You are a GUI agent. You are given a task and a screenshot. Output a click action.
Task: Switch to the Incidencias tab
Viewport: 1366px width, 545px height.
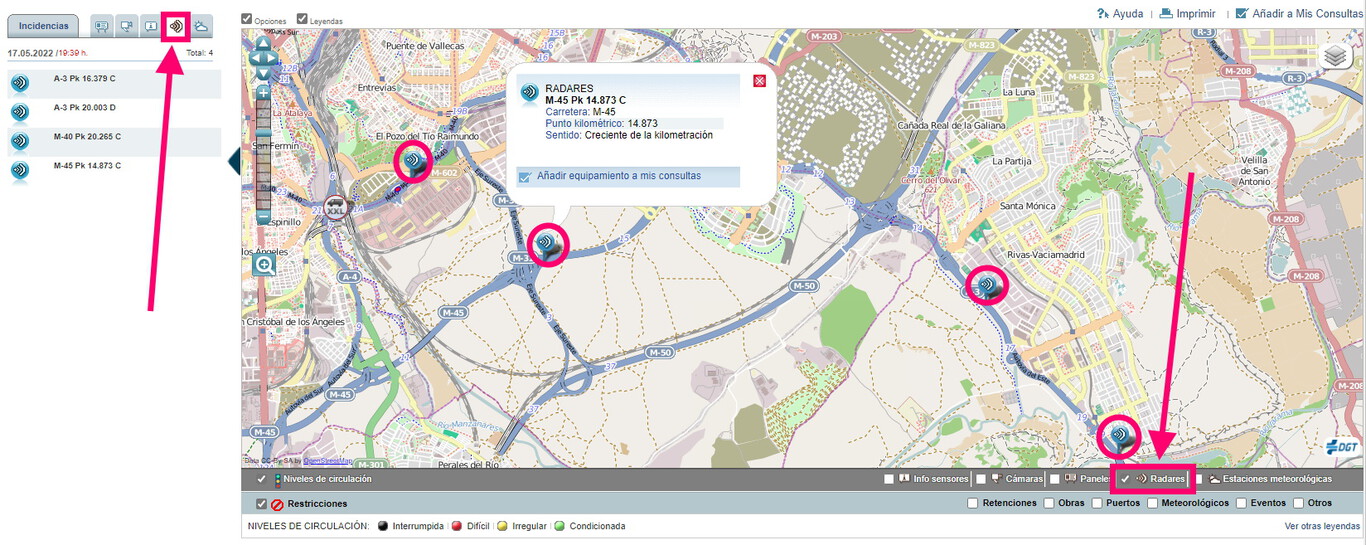tap(44, 24)
